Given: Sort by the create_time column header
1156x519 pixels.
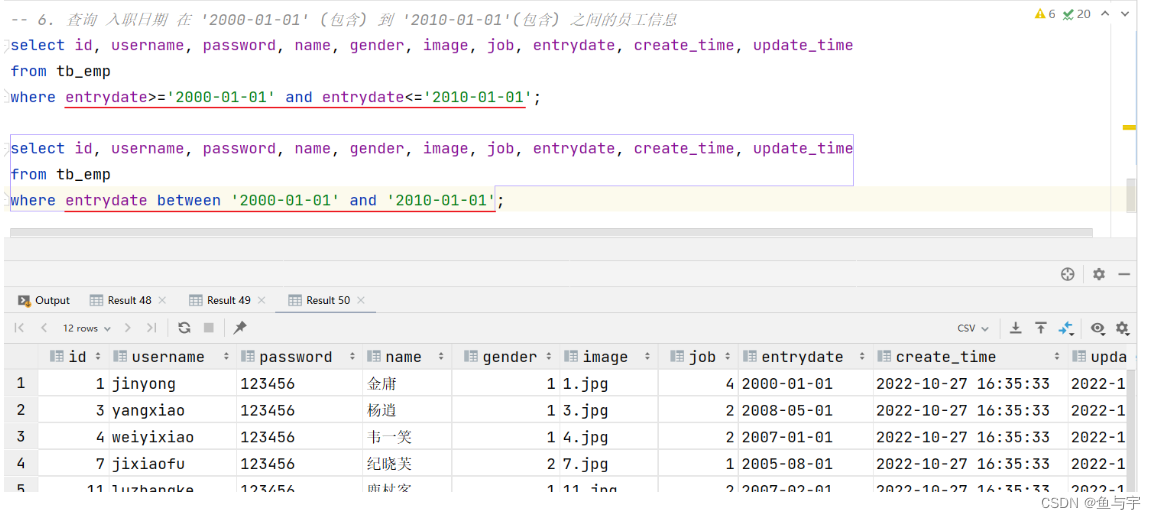Looking at the screenshot, I should [x=971, y=357].
